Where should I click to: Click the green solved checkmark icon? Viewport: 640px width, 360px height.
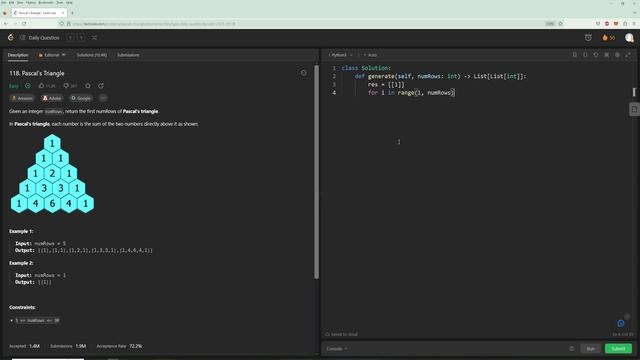28,86
